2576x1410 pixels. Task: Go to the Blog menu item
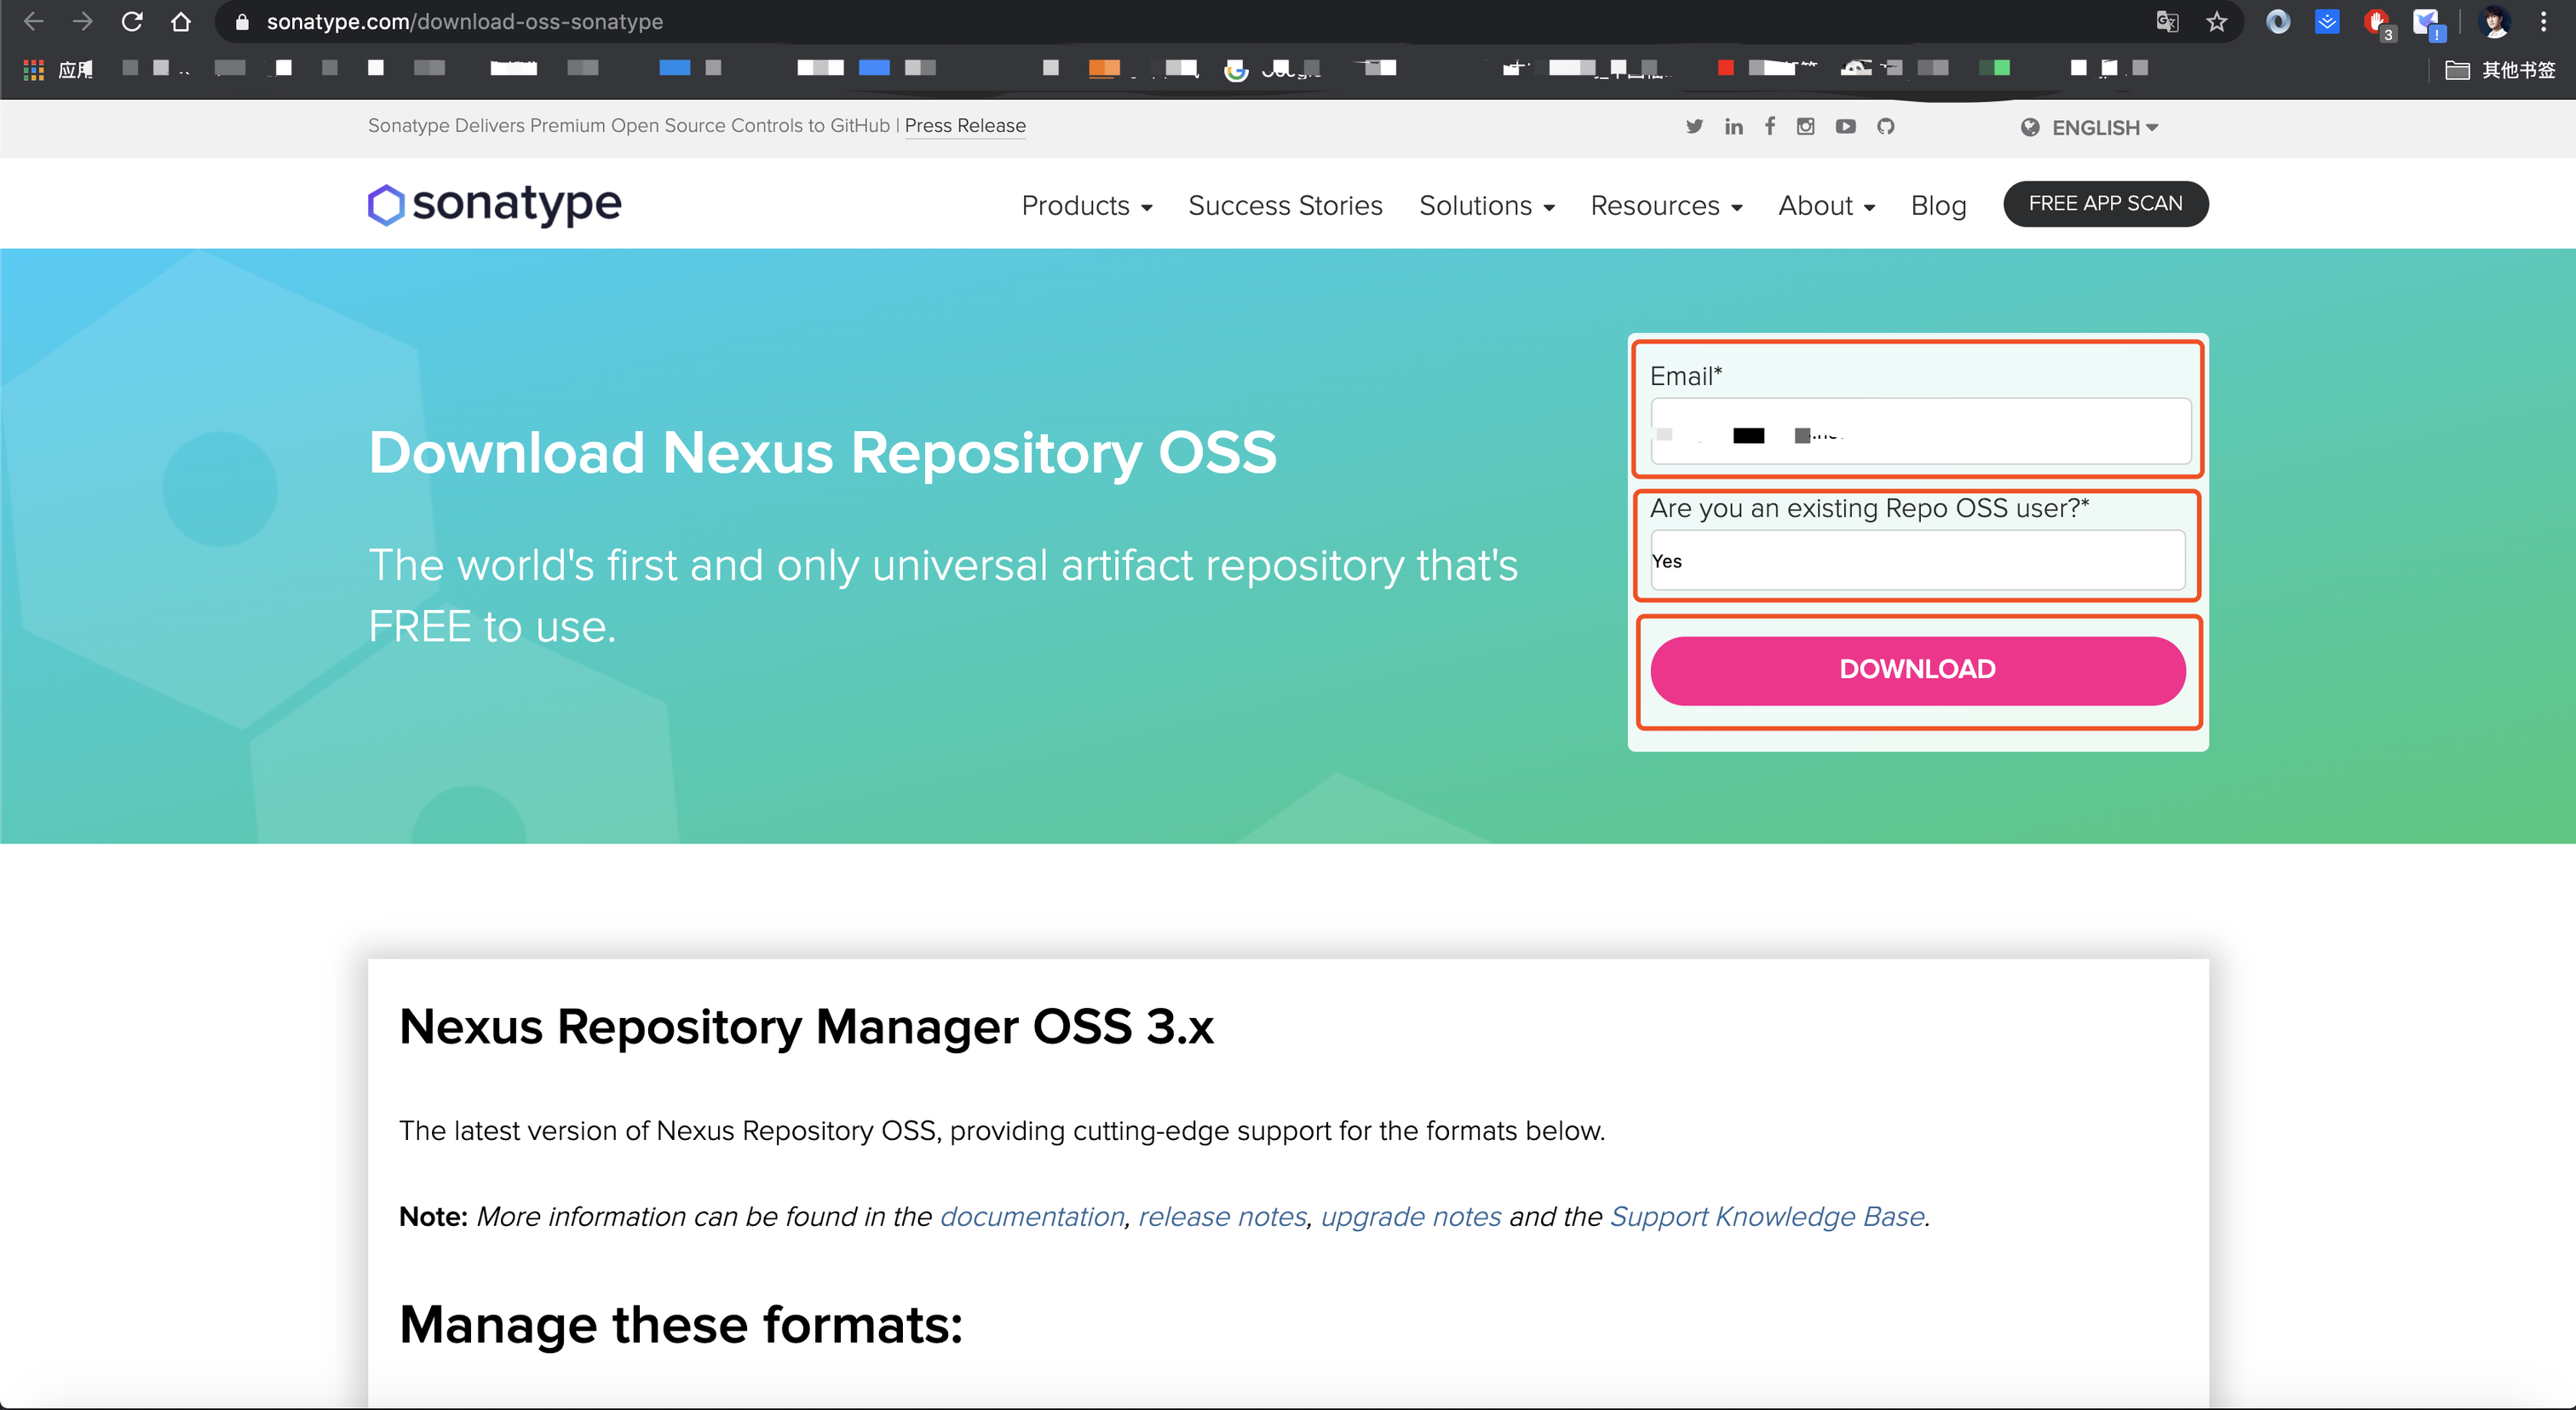coord(1938,206)
